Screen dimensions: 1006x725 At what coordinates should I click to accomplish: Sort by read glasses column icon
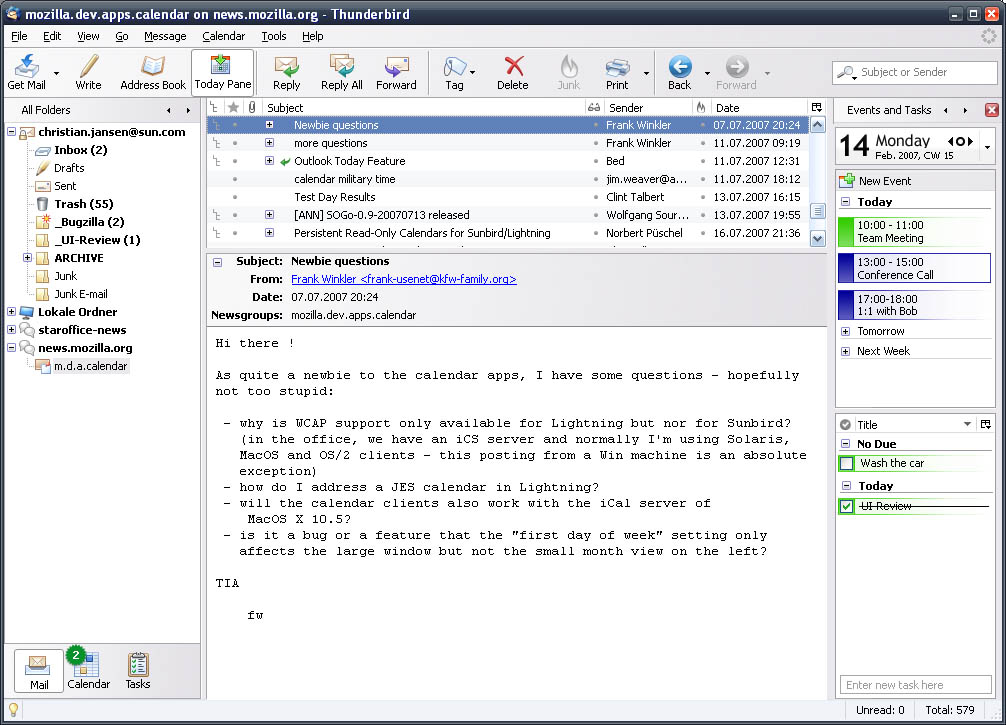[594, 108]
